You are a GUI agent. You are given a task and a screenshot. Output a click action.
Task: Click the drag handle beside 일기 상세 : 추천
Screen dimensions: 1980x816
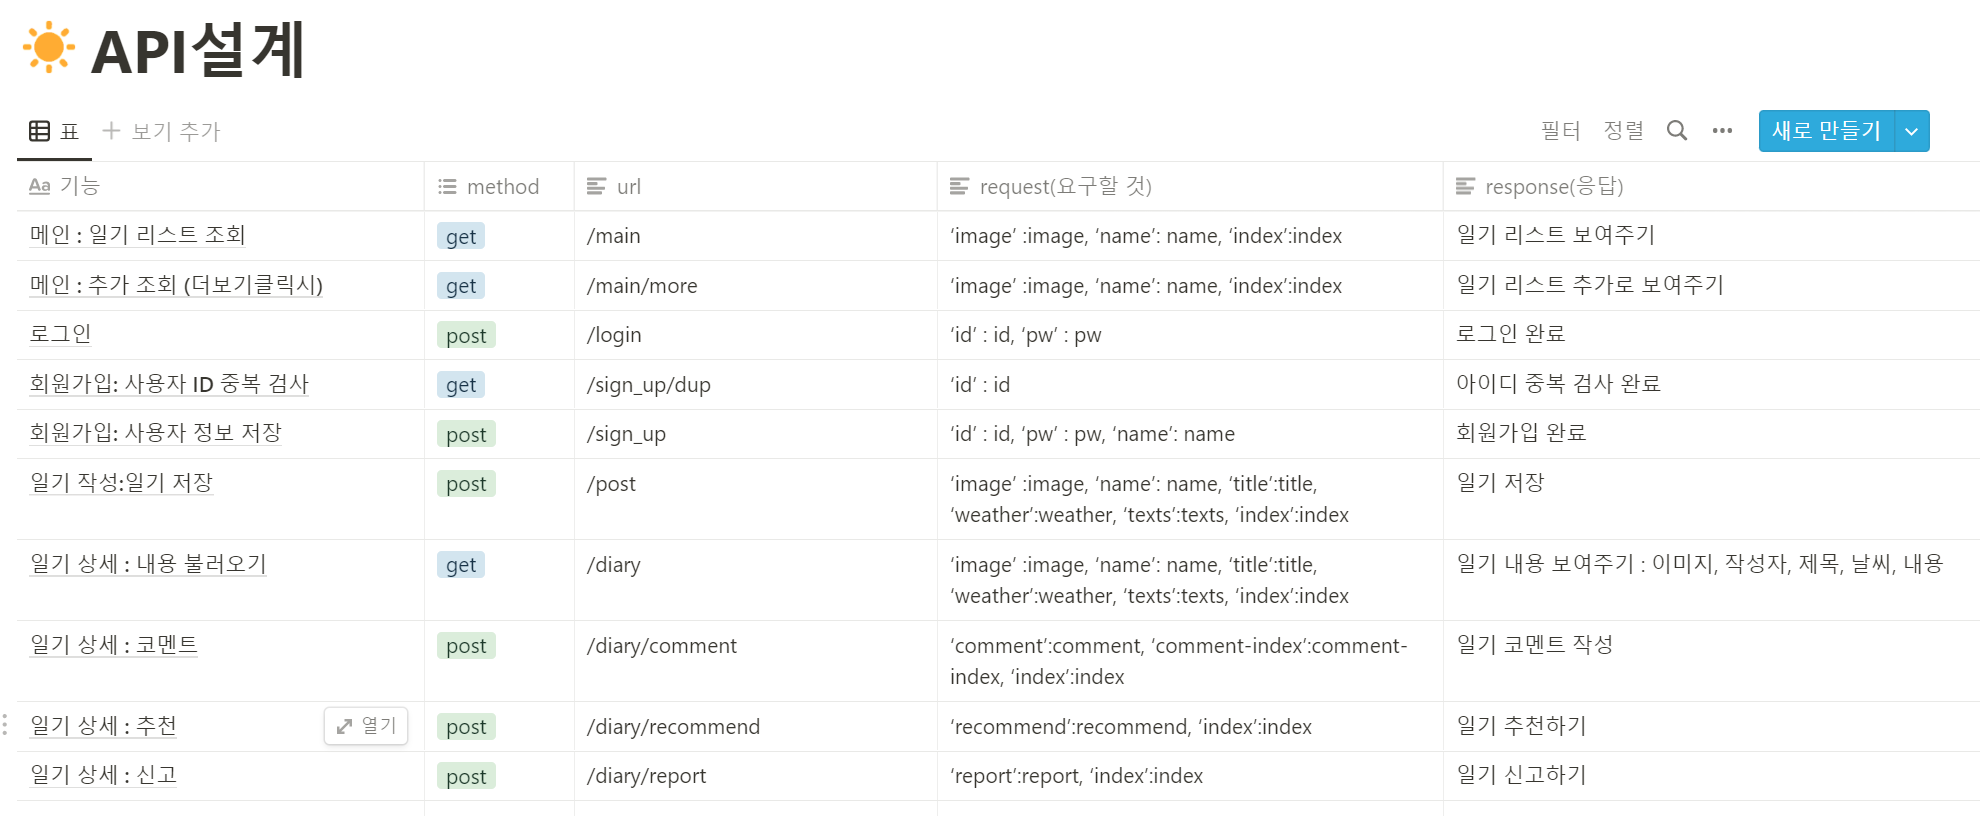(5, 725)
